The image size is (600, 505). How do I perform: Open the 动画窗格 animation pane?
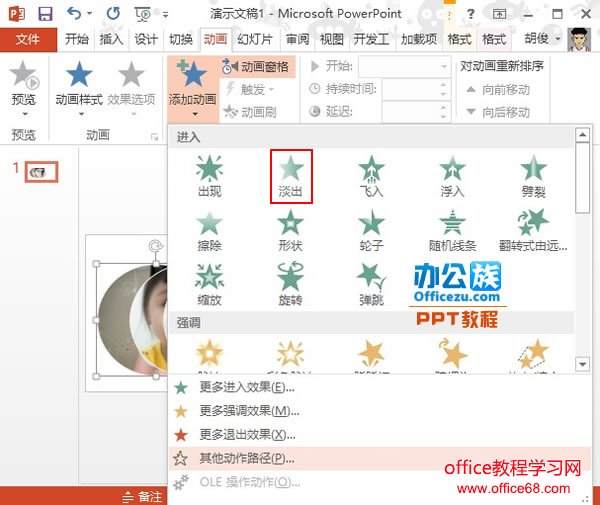pyautogui.click(x=255, y=67)
